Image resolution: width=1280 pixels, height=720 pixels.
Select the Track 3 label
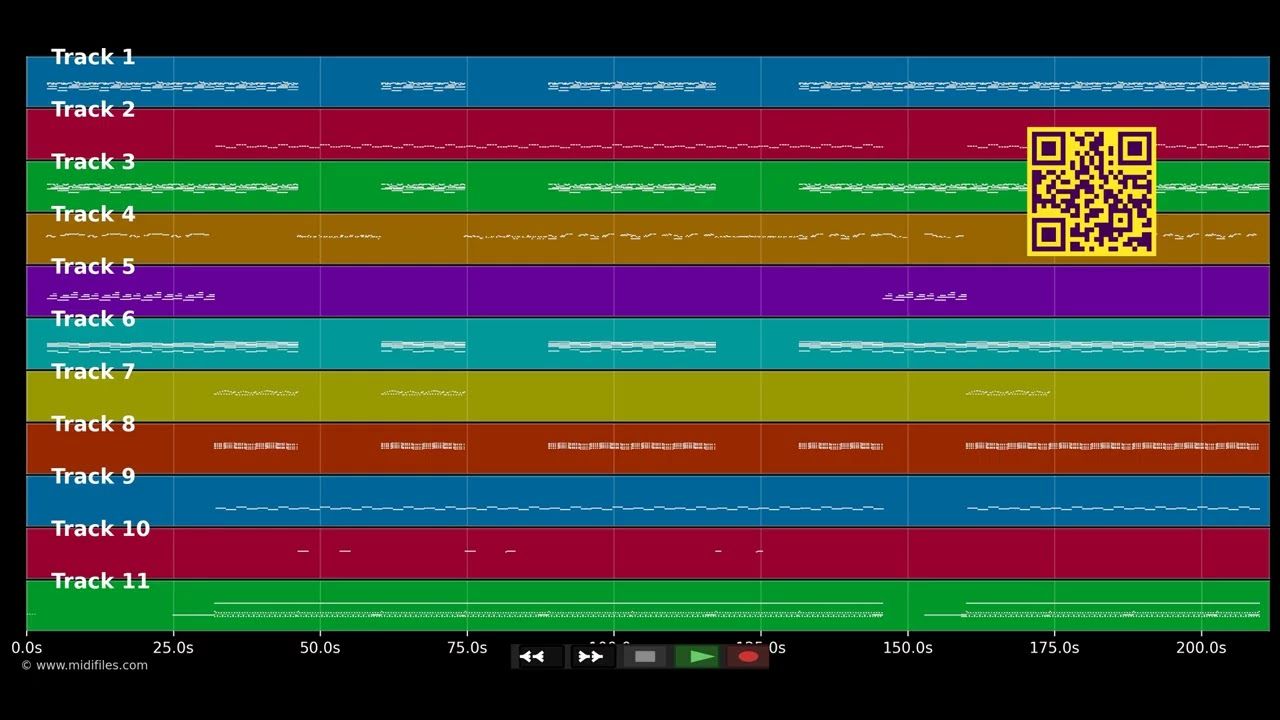coord(93,162)
